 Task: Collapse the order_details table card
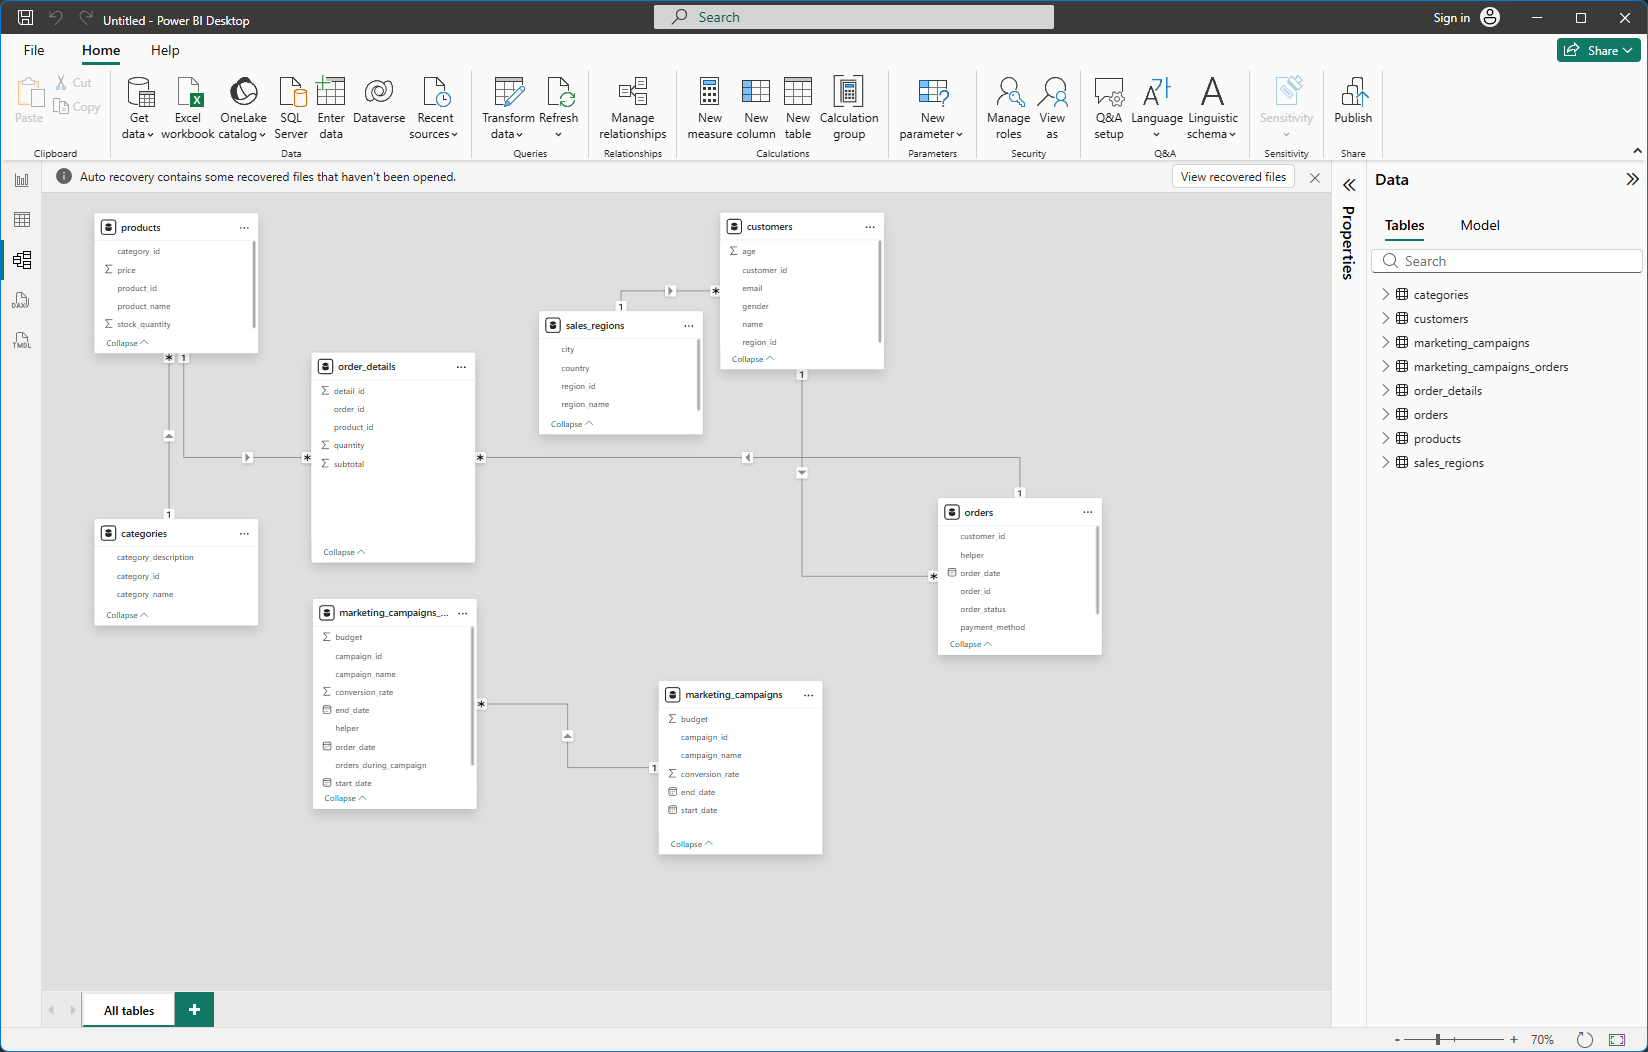tap(344, 552)
